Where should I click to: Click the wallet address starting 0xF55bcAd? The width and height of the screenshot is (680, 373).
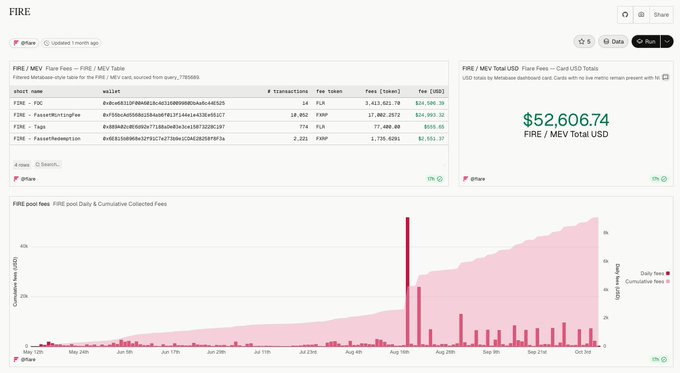pyautogui.click(x=164, y=115)
